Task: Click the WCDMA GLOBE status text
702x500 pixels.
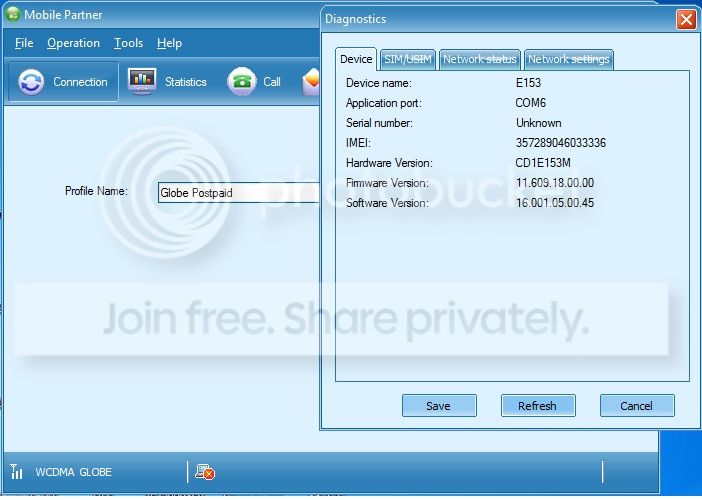Action: point(73,472)
